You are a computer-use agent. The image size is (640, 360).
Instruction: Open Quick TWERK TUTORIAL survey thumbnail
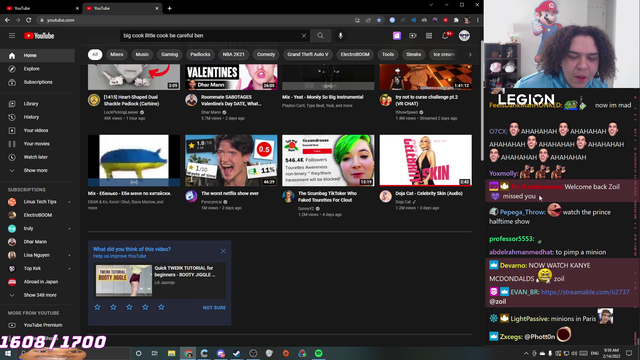(x=124, y=280)
